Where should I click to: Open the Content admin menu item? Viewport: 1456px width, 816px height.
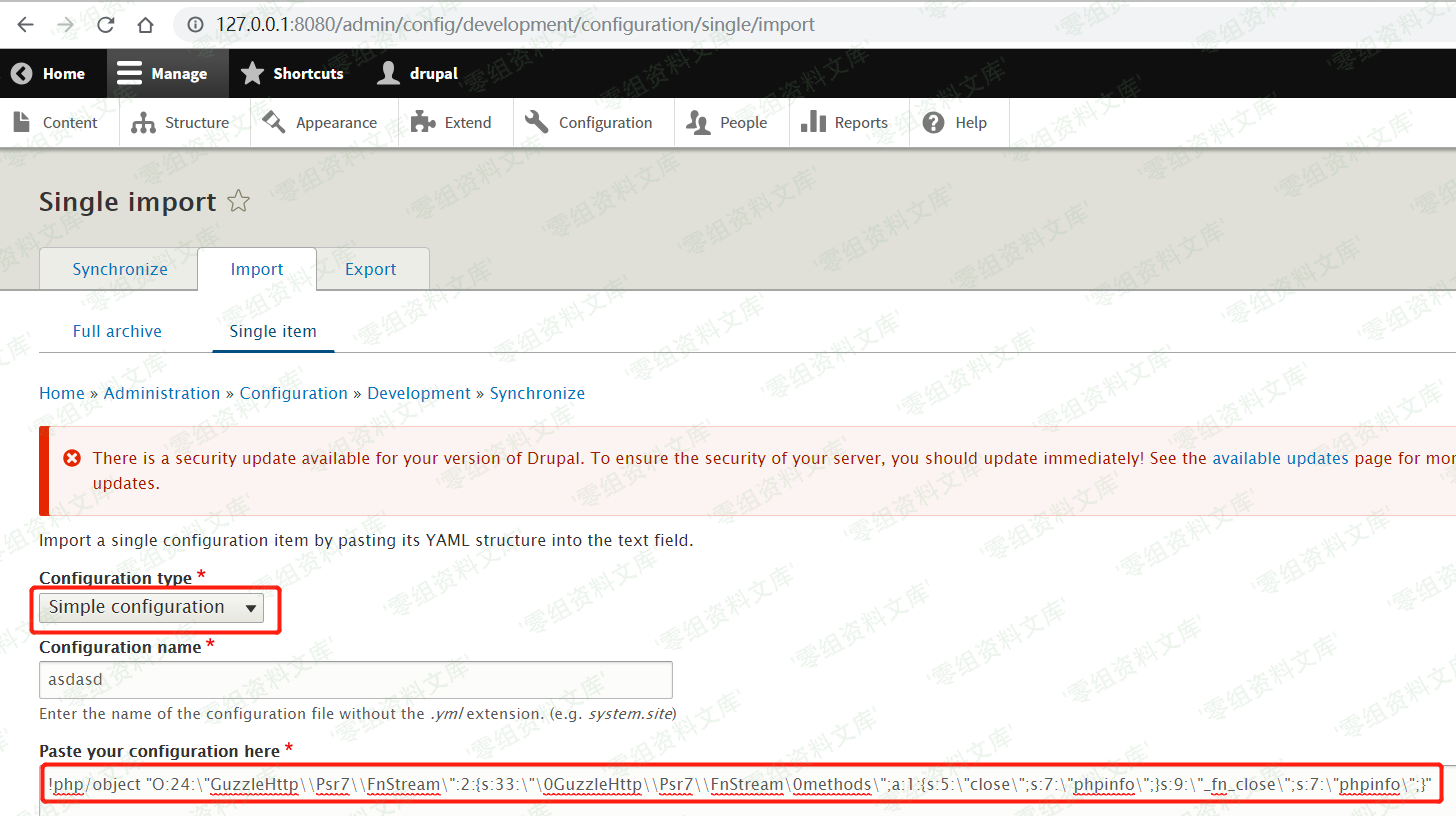[56, 123]
